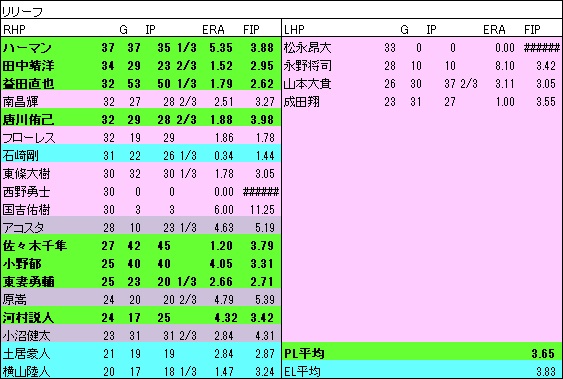563x379 pixels.
Task: Click 南昌輝 ERA value 2.51
Action: 224,102
